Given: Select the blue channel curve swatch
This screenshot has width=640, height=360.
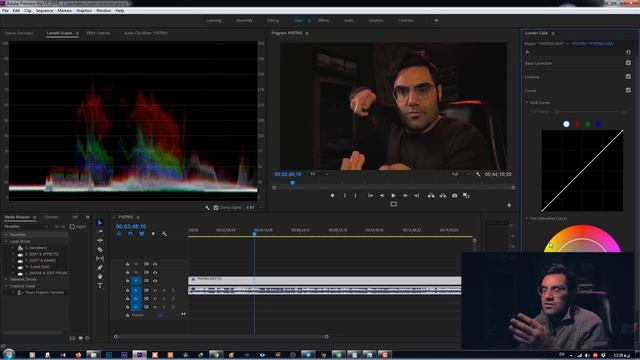Looking at the screenshot, I should tap(599, 124).
